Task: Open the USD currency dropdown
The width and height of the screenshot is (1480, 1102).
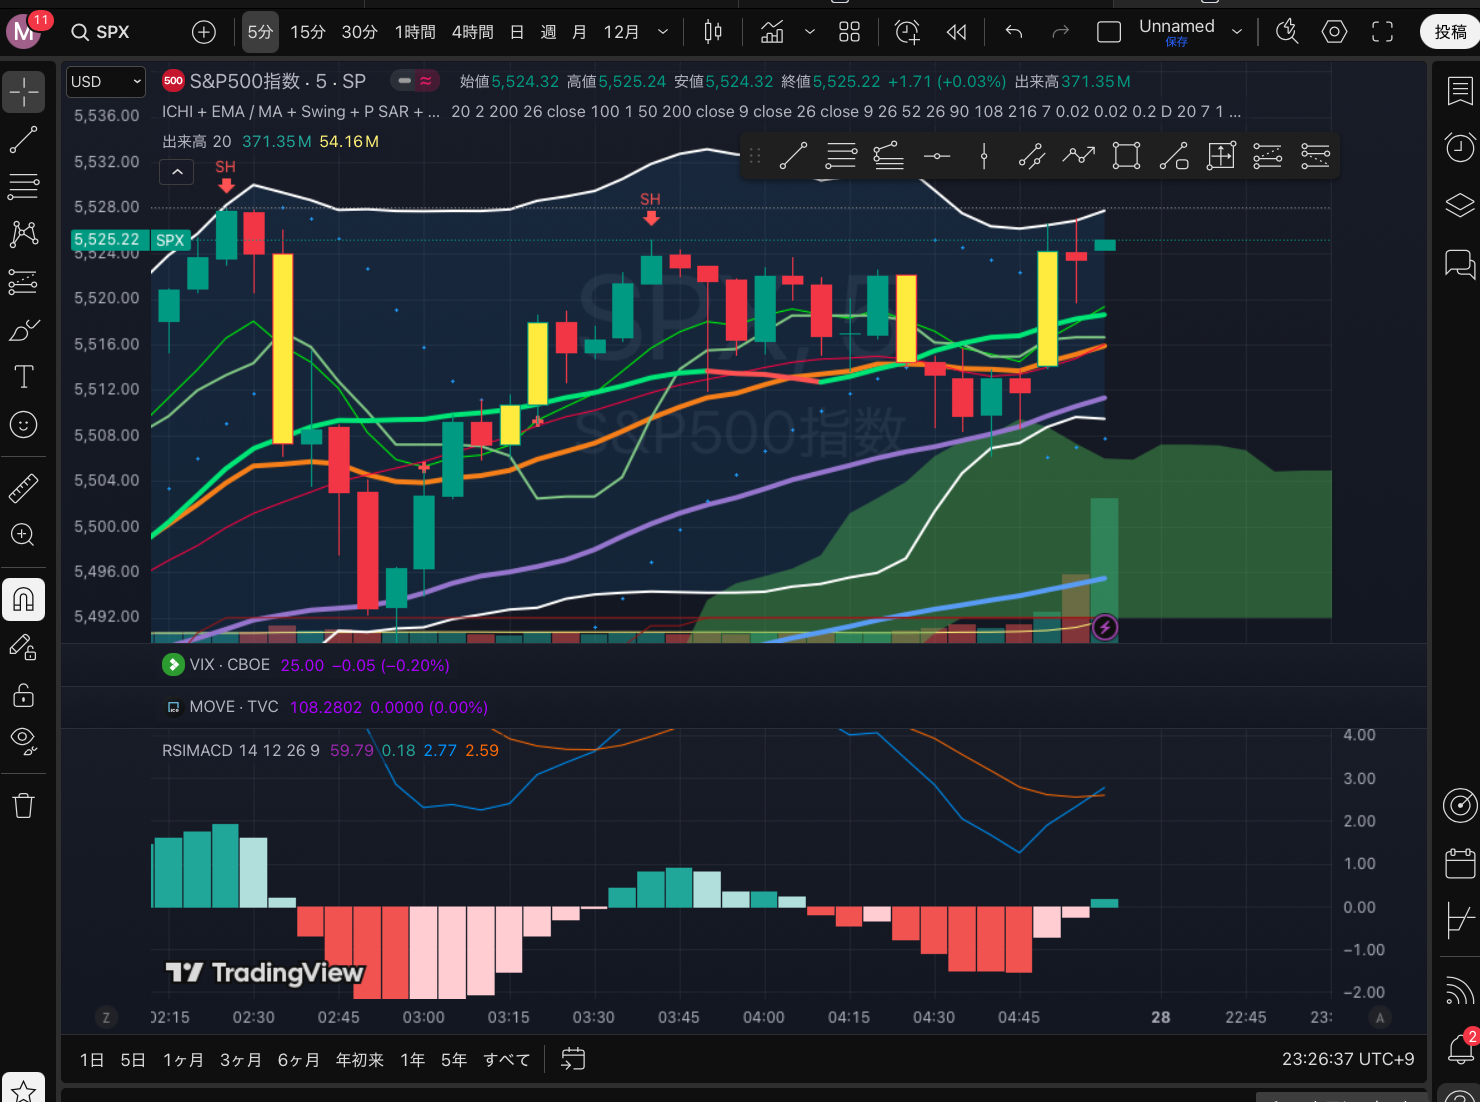Action: coord(106,81)
